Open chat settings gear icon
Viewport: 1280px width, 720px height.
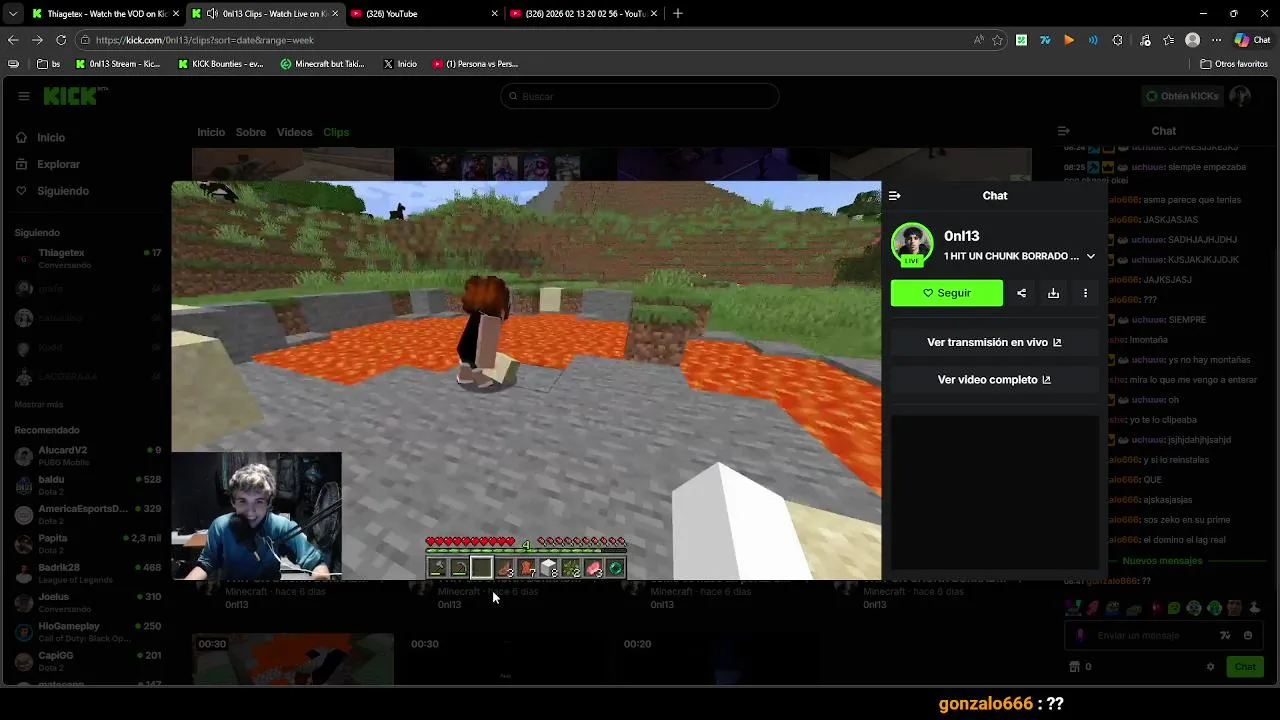pyautogui.click(x=1210, y=667)
